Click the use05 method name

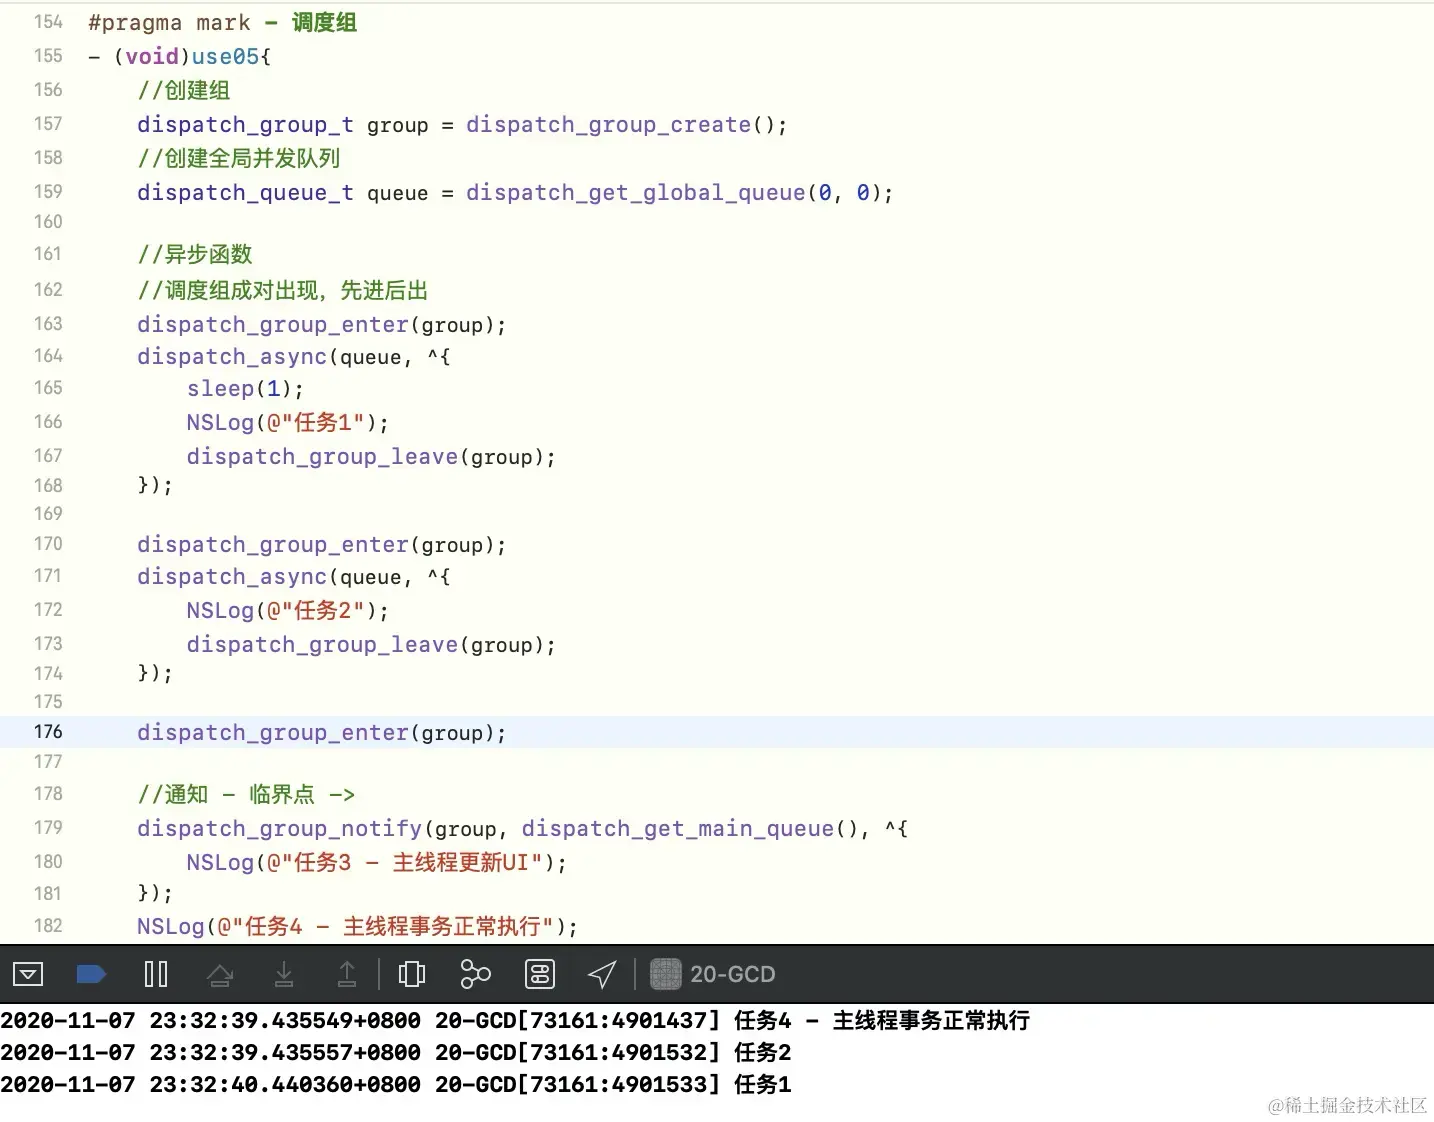(x=225, y=57)
